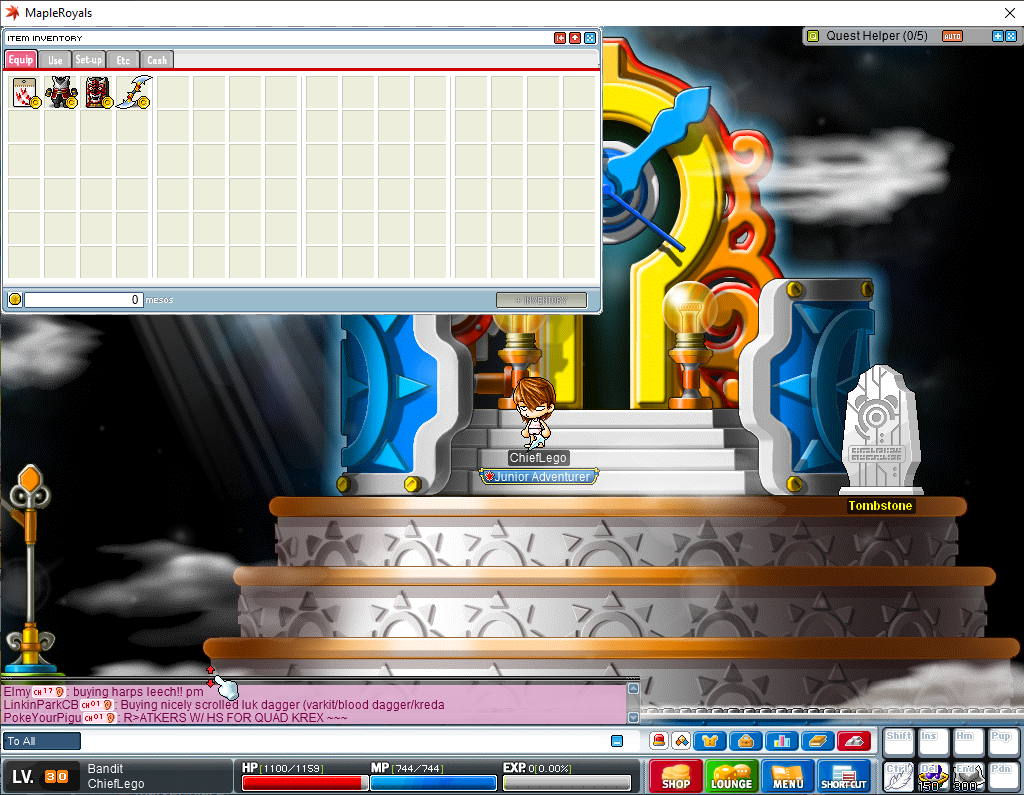The height and width of the screenshot is (795, 1024).
Task: Select the red mask item in inventory
Action: [x=97, y=92]
